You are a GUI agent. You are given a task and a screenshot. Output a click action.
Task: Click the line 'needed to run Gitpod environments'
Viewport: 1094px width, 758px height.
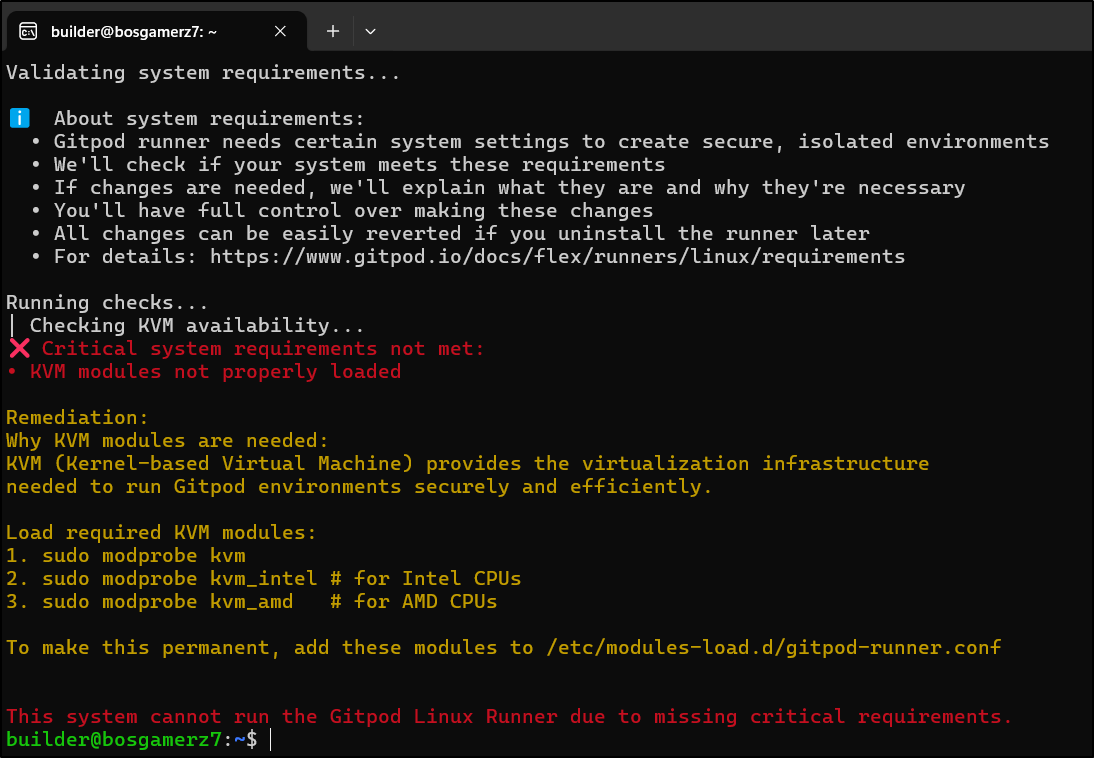click(359, 486)
